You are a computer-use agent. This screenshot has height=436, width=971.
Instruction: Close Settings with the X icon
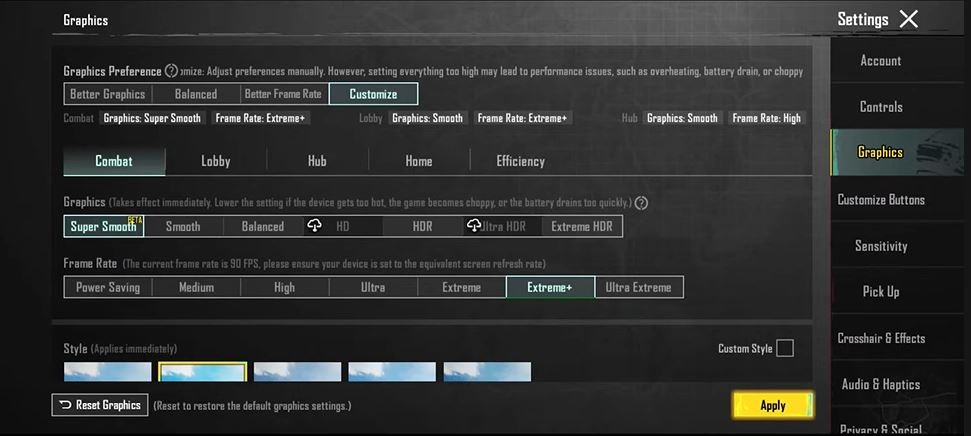[908, 19]
